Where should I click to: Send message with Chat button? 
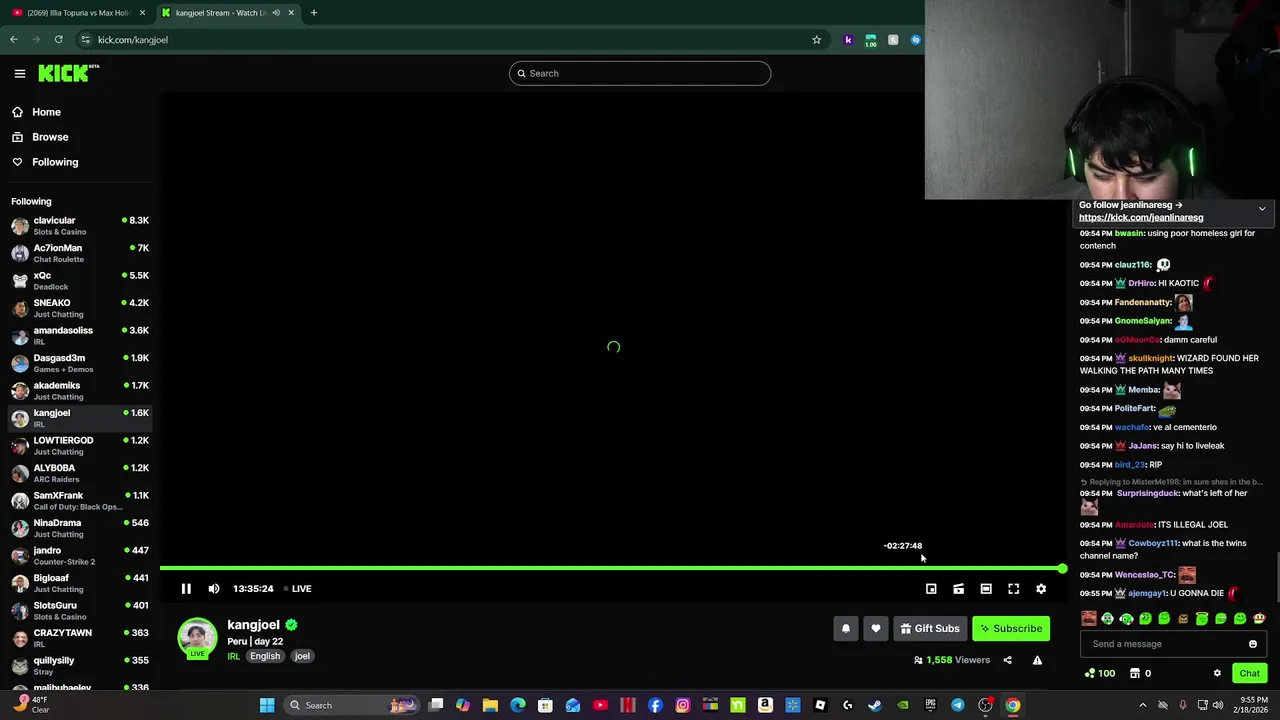click(x=1249, y=674)
